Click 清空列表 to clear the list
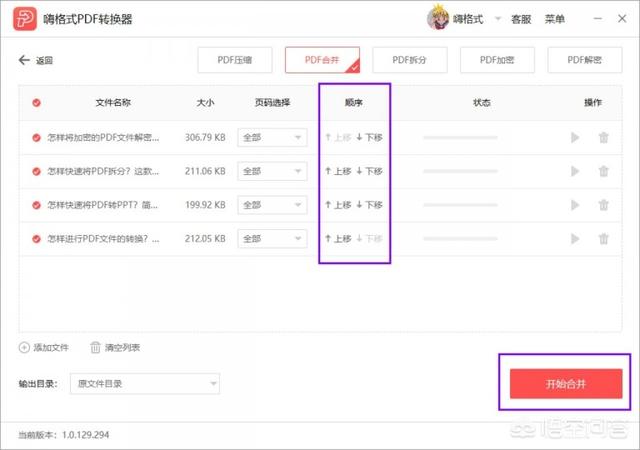The image size is (640, 450). click(115, 348)
